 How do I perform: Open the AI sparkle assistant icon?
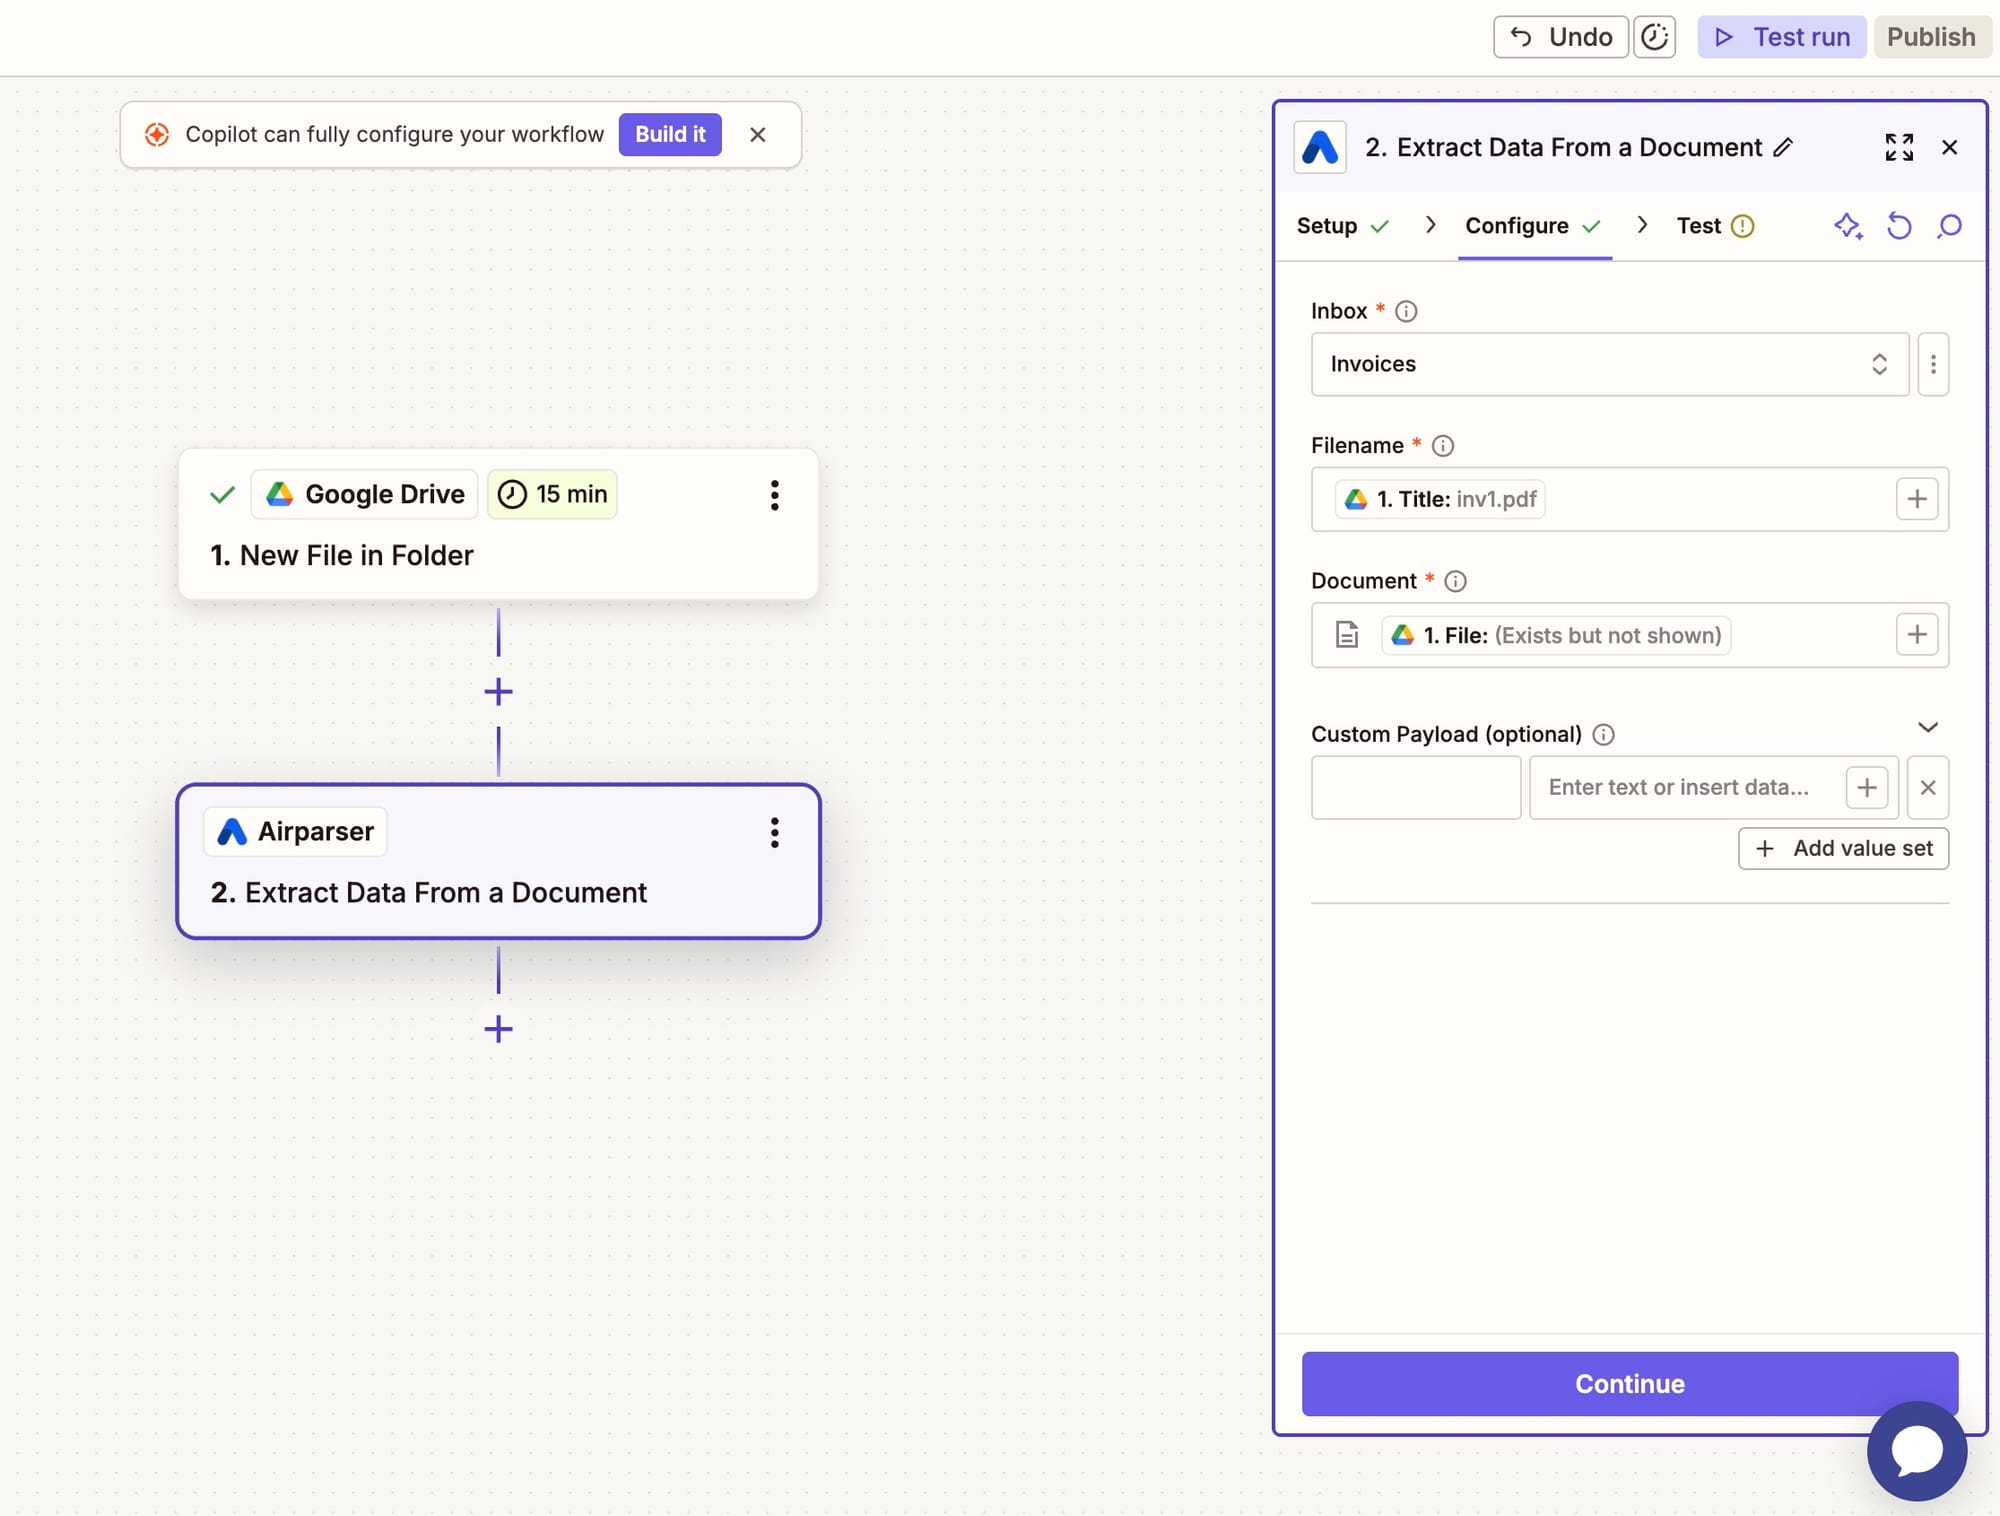[x=1847, y=226]
